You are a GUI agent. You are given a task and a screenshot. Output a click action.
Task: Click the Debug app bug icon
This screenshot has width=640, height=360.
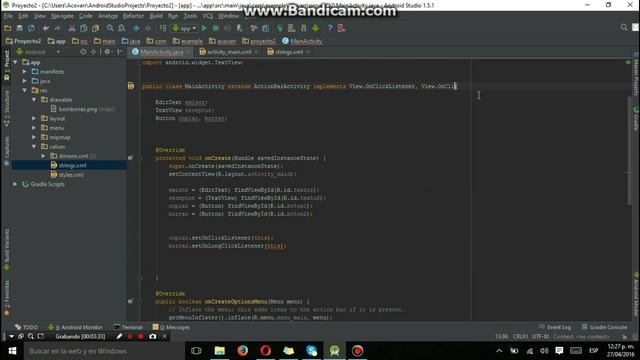pos(216,28)
